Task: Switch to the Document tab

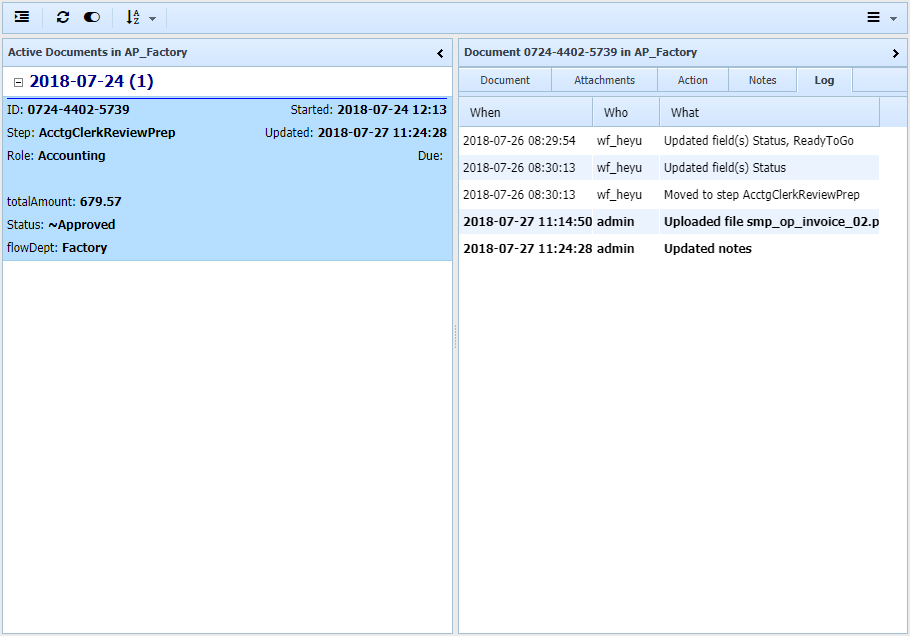Action: pos(505,80)
